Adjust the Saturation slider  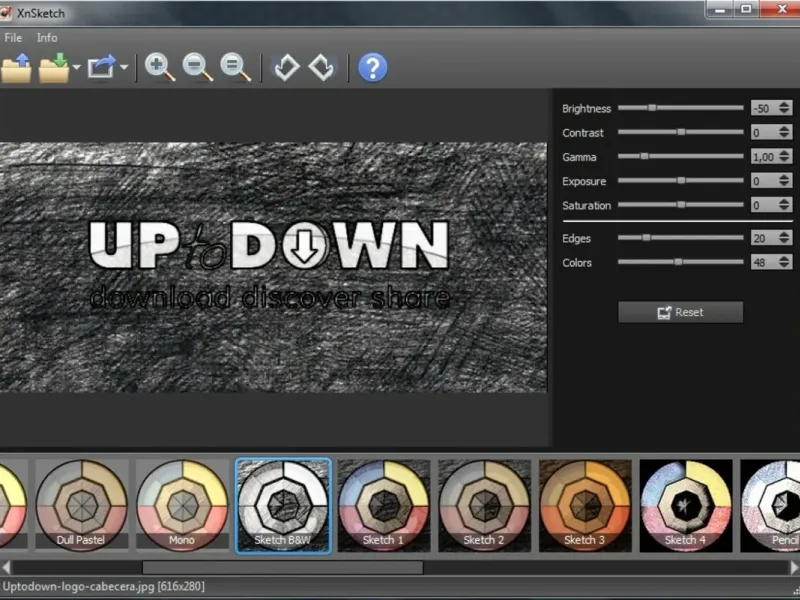pos(681,205)
